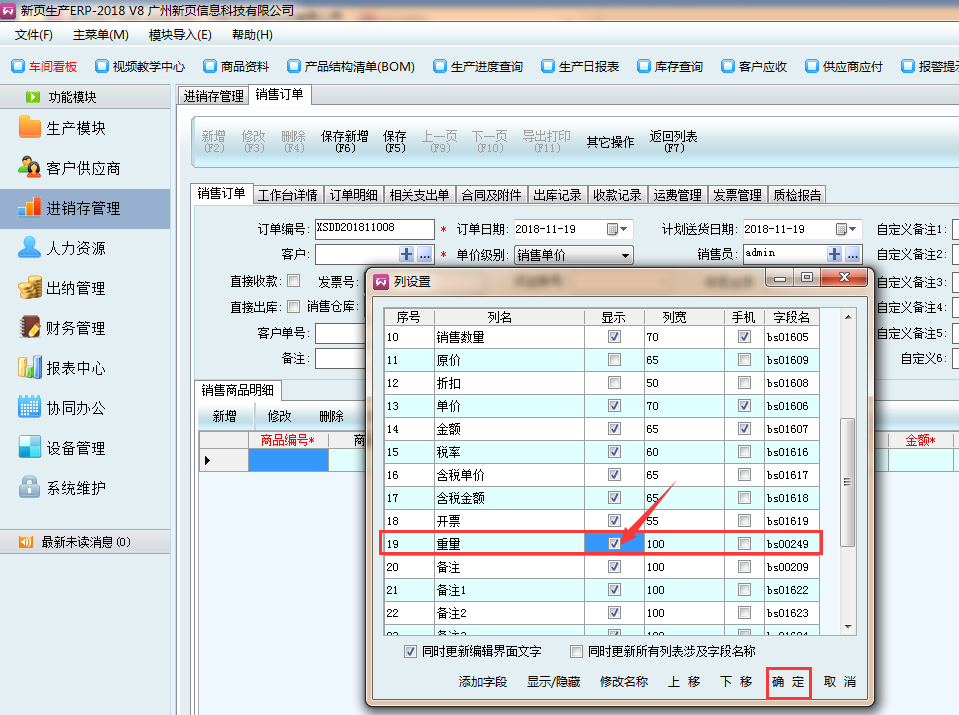The height and width of the screenshot is (715, 959).
Task: Open the 计划送货日期 date dropdown
Action: pos(853,229)
